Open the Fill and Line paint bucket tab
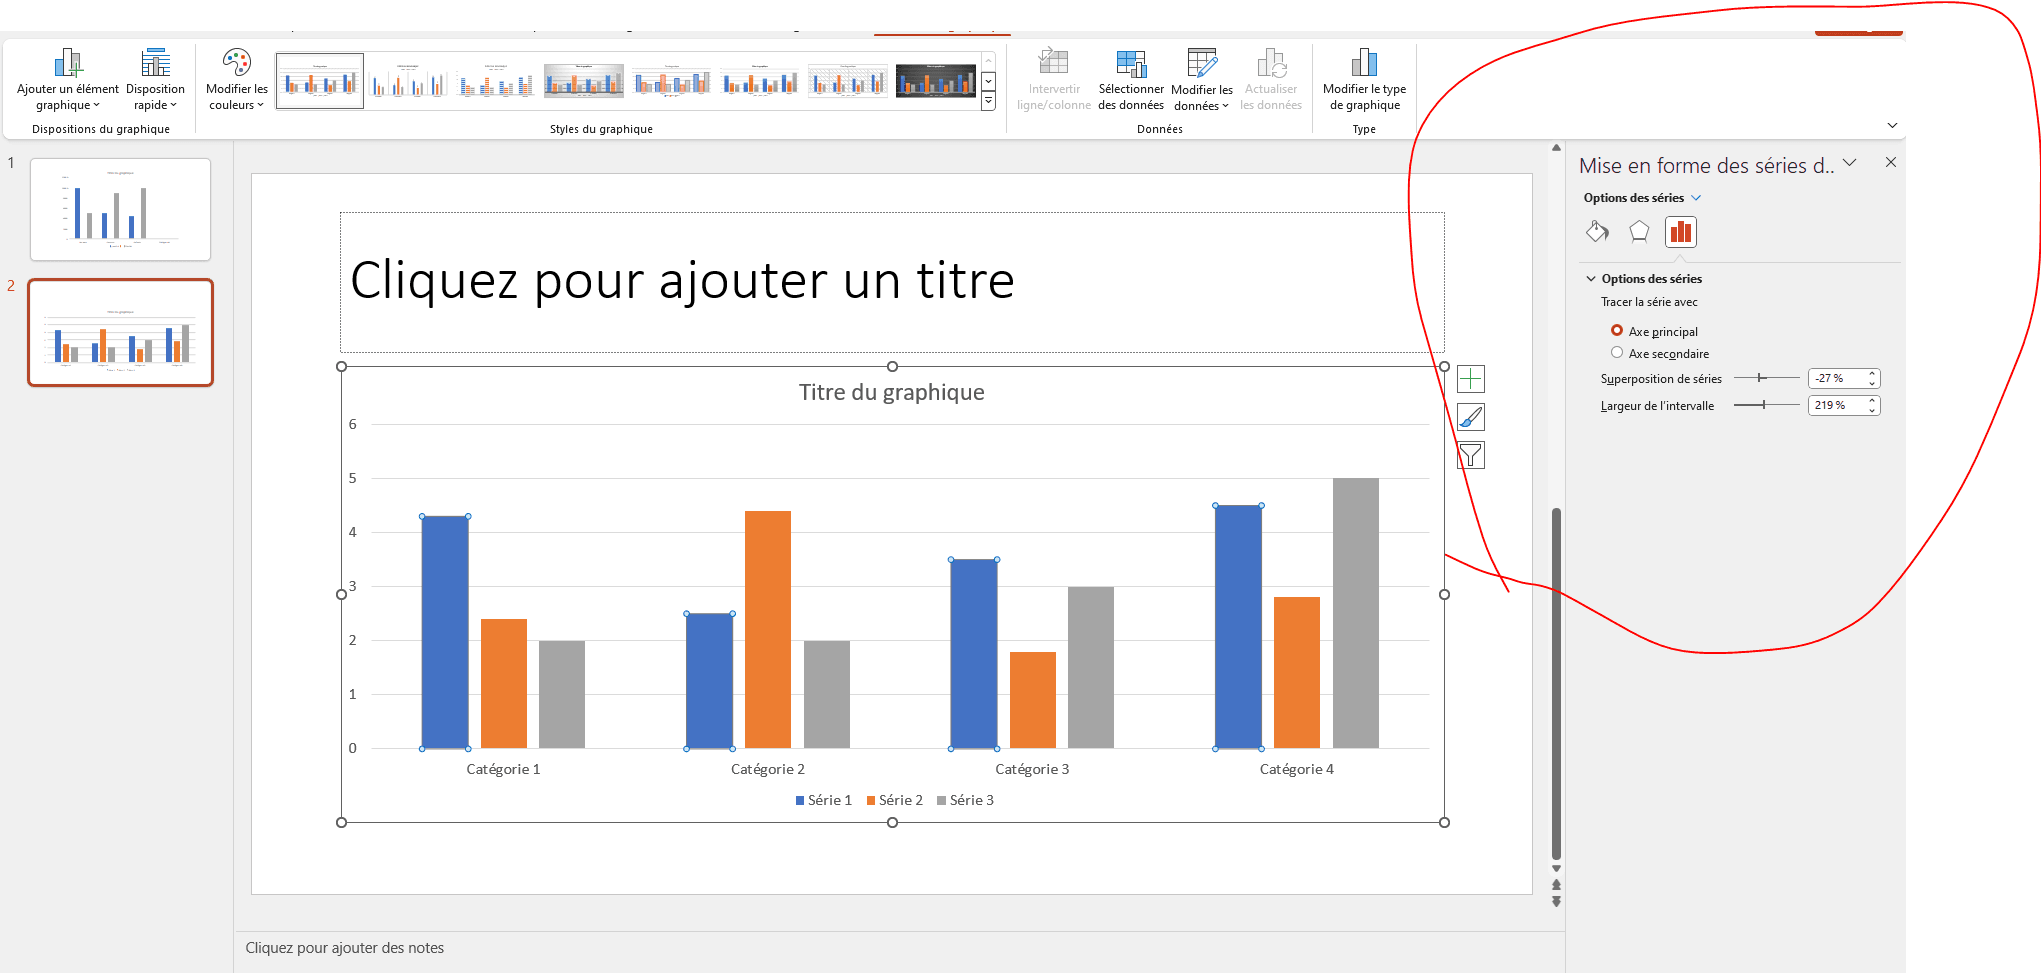 (1597, 232)
